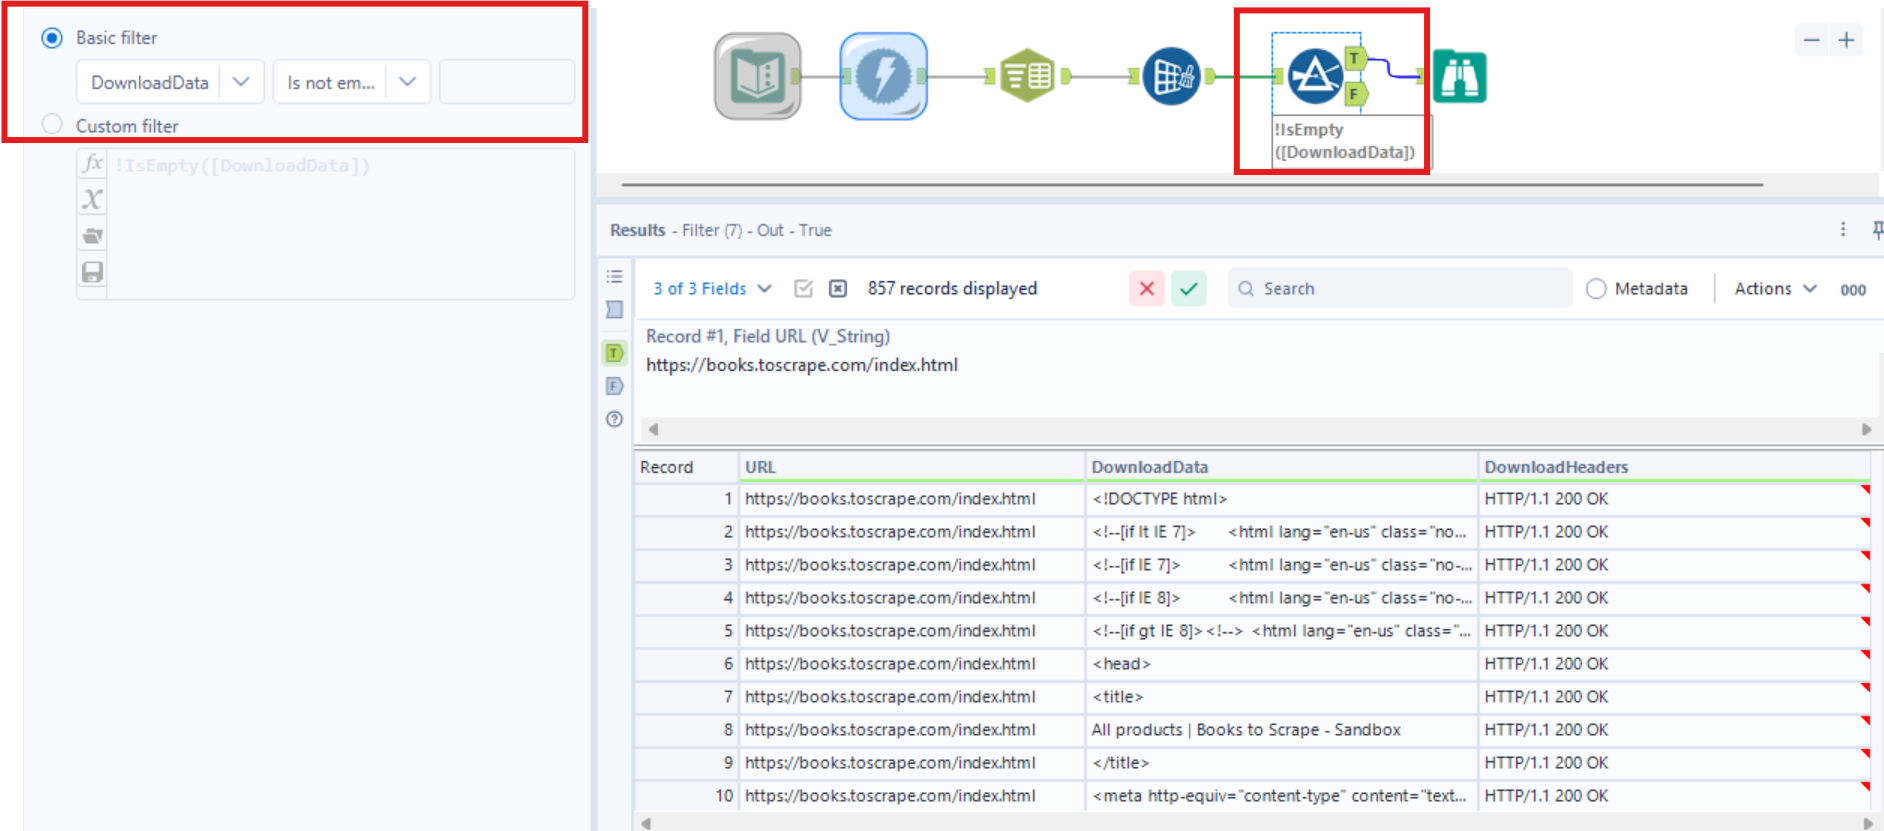This screenshot has width=1884, height=831.
Task: Click the red X cancel button
Action: click(x=1147, y=289)
